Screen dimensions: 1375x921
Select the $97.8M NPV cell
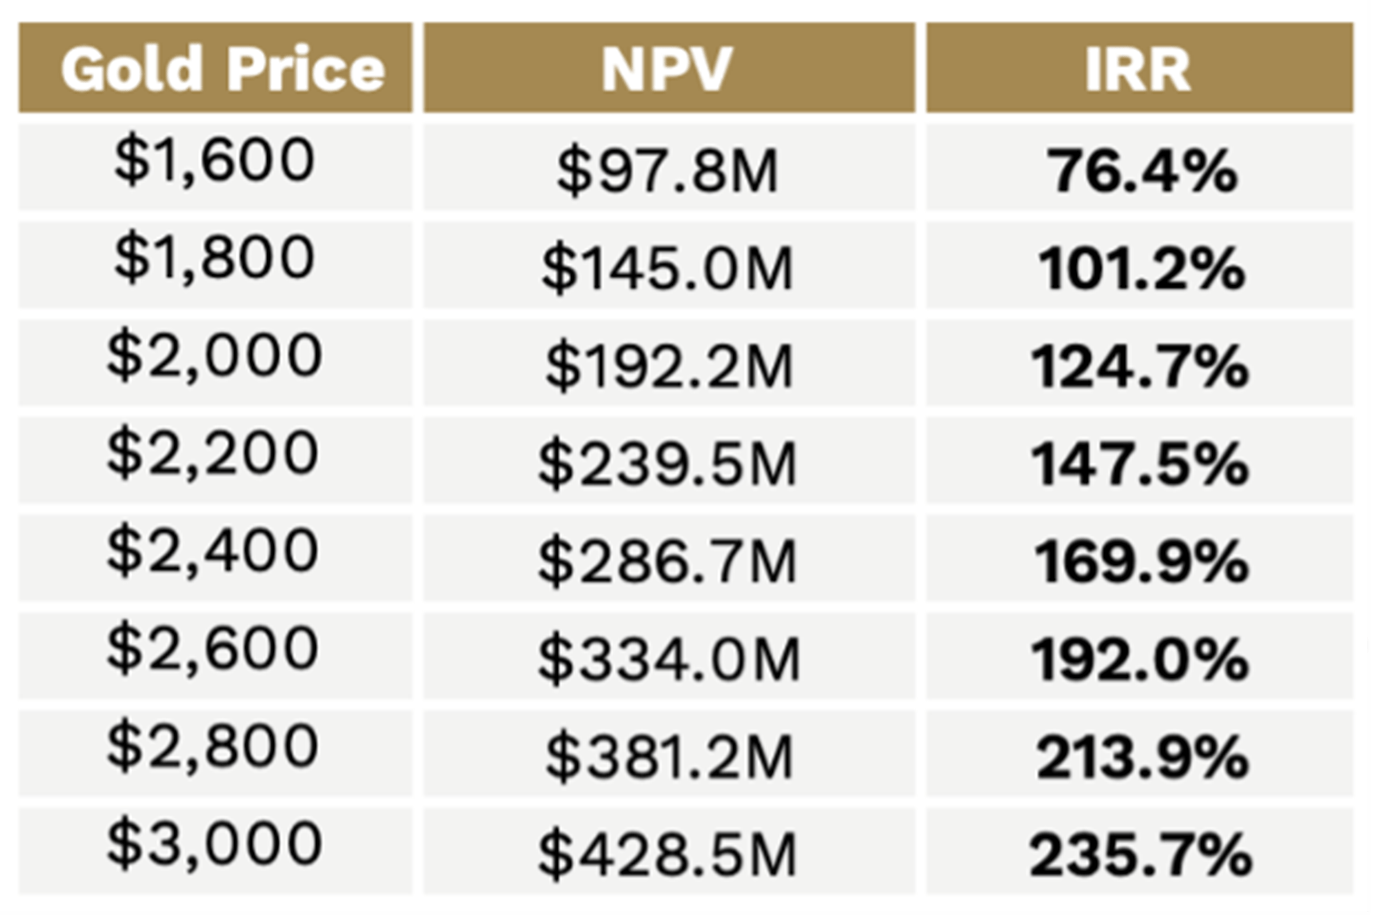click(x=668, y=166)
